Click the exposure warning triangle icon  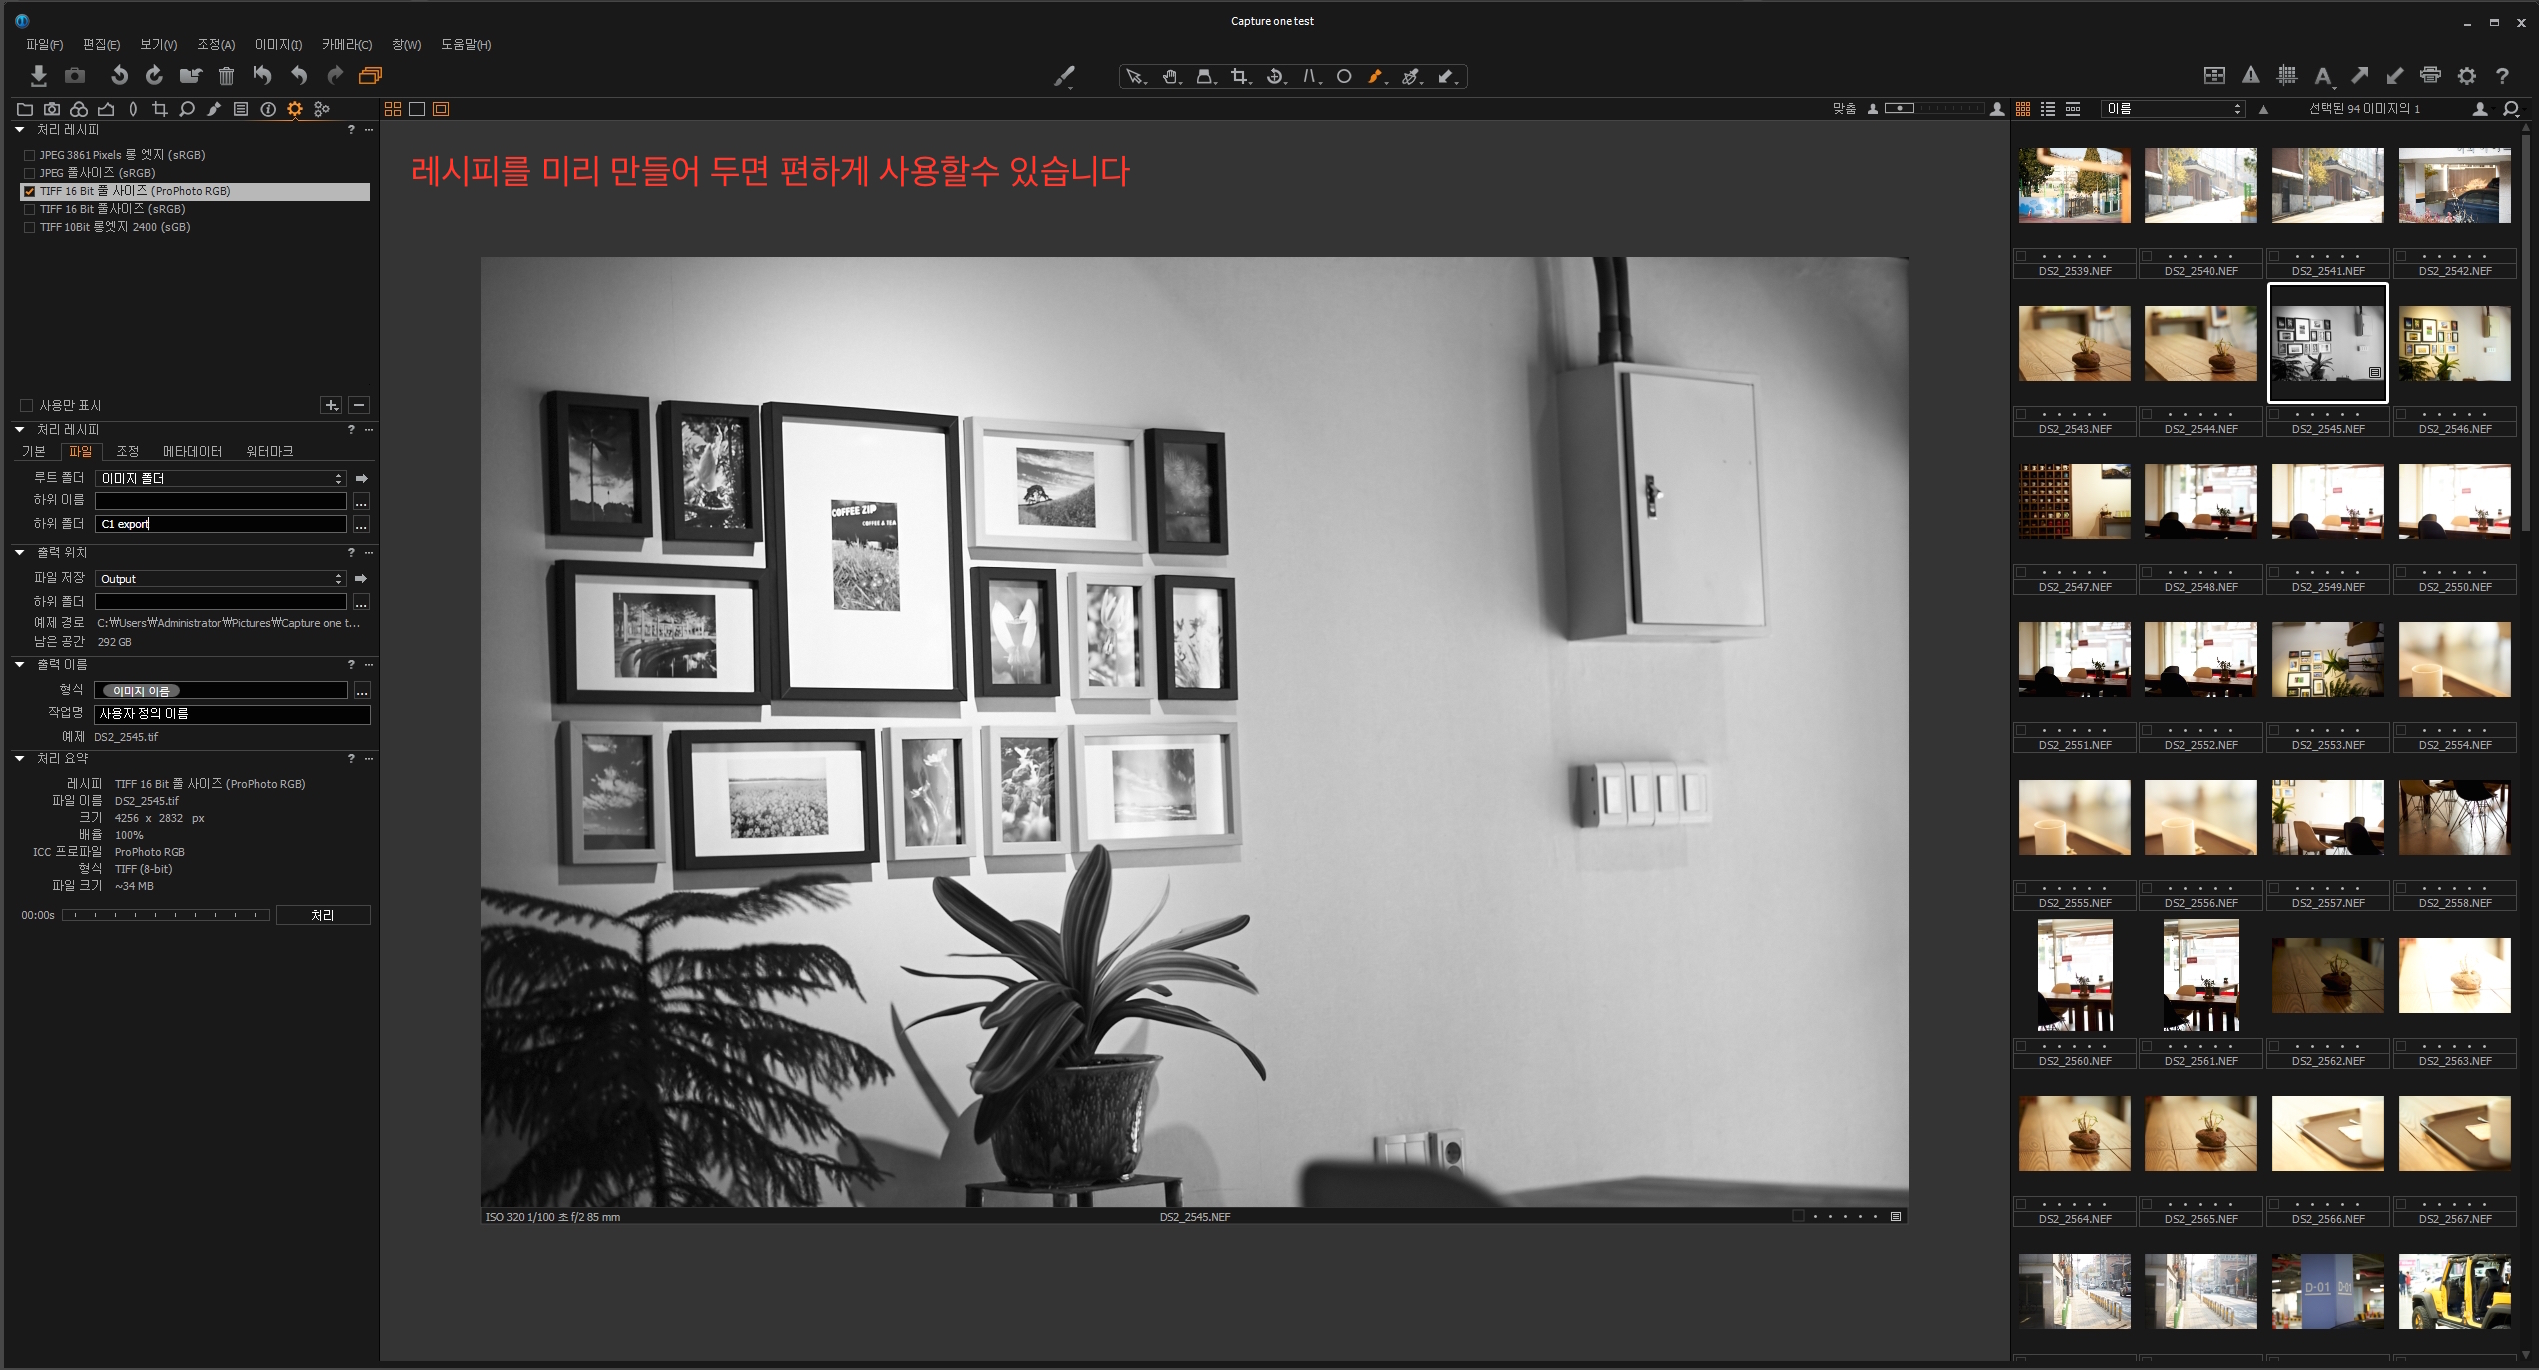pyautogui.click(x=2250, y=76)
